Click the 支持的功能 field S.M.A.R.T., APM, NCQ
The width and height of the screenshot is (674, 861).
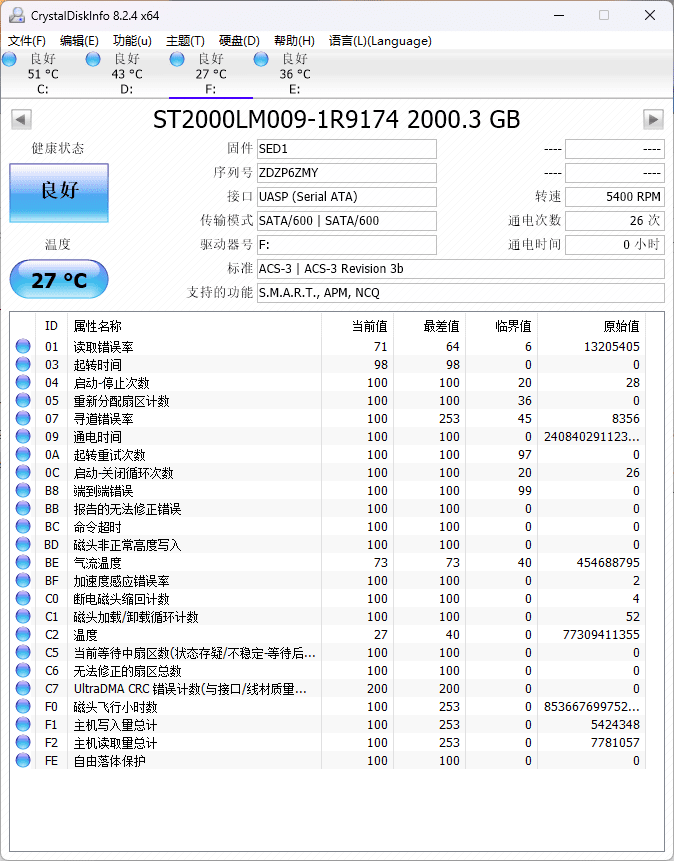point(461,293)
